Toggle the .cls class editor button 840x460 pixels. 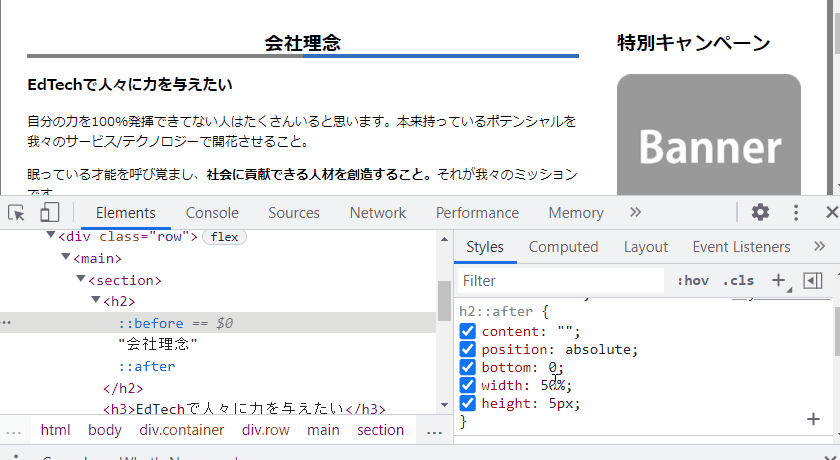point(738,281)
